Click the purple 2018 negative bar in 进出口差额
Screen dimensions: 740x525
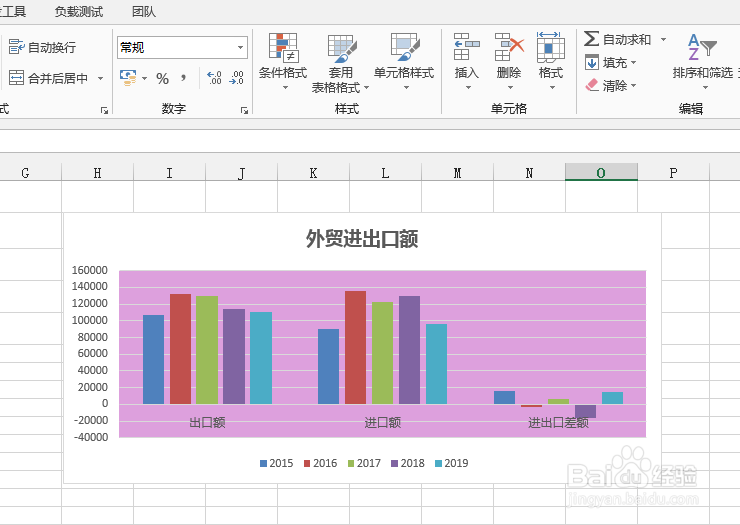tap(585, 411)
